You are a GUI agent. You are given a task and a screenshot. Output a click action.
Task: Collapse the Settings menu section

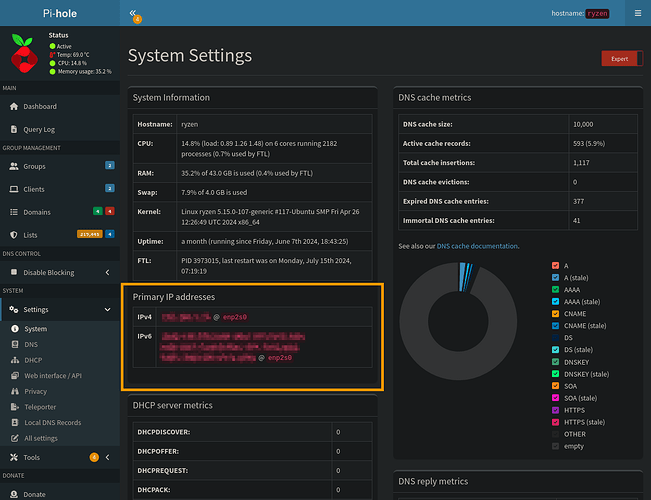click(107, 310)
